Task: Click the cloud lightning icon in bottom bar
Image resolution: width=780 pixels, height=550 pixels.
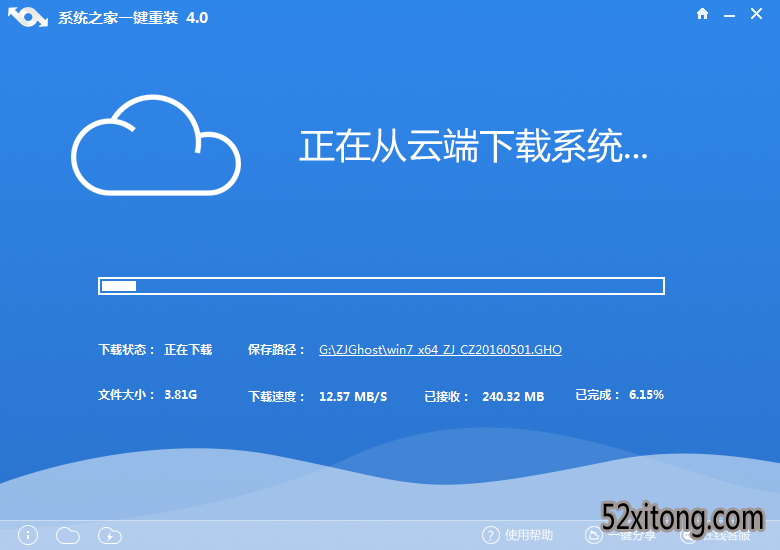Action: [109, 536]
